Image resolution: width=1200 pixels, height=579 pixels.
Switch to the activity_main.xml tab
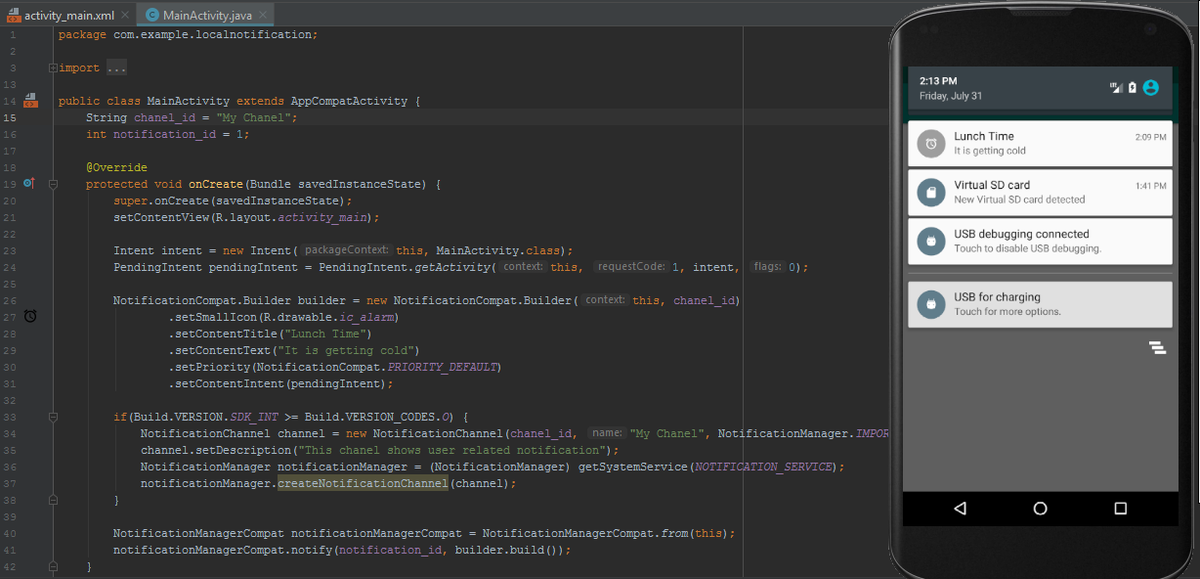[x=67, y=16]
